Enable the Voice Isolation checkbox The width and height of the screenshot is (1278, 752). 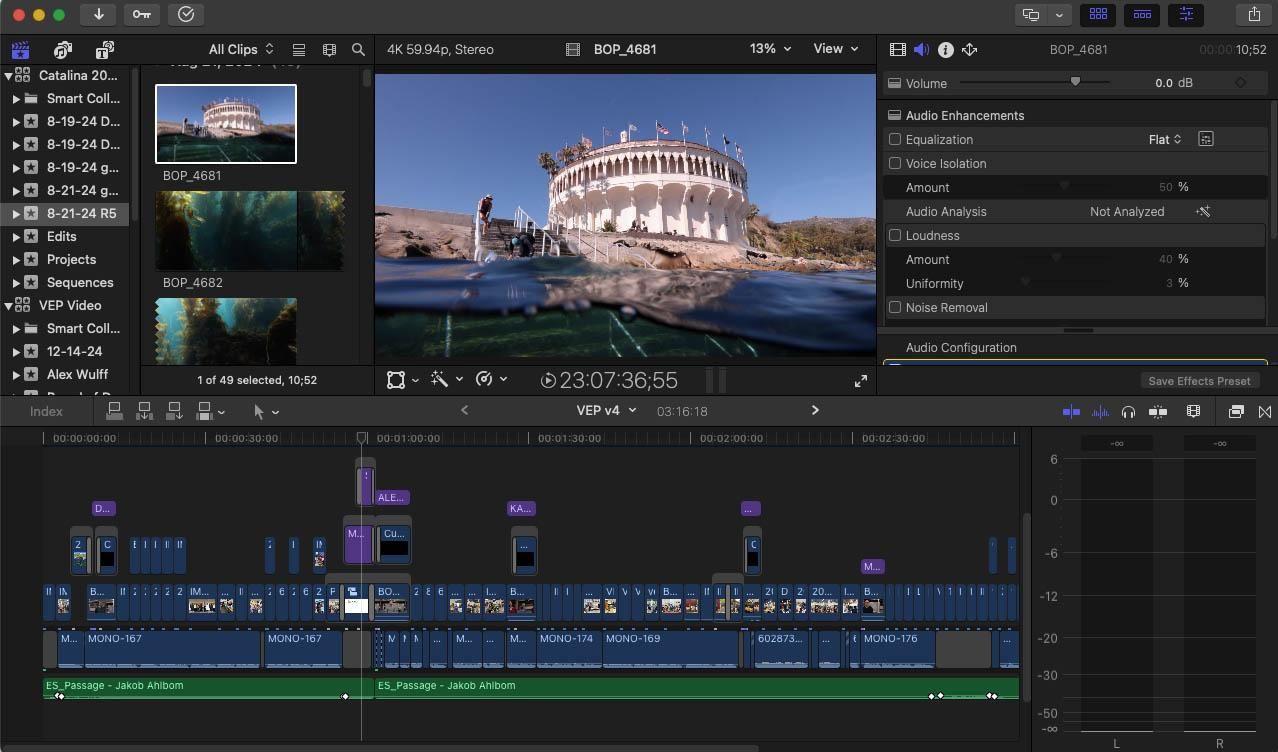(x=895, y=163)
